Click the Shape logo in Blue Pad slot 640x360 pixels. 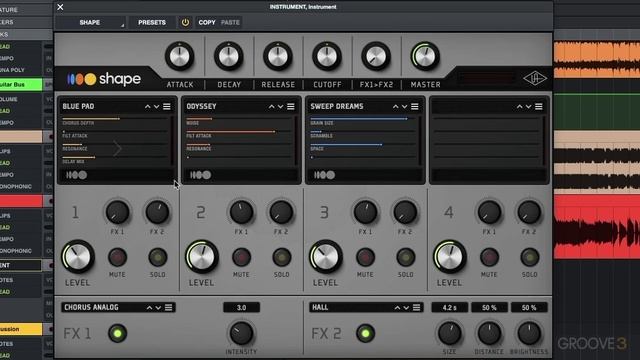pyautogui.click(x=77, y=175)
